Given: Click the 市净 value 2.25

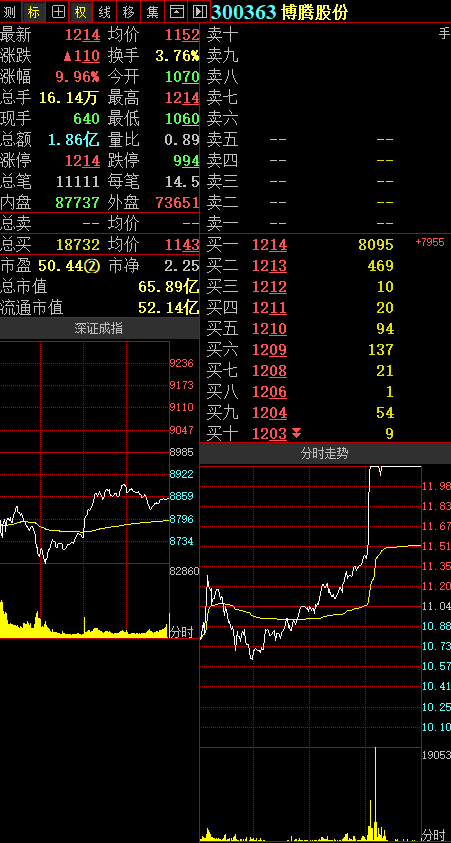Looking at the screenshot, I should coord(182,266).
